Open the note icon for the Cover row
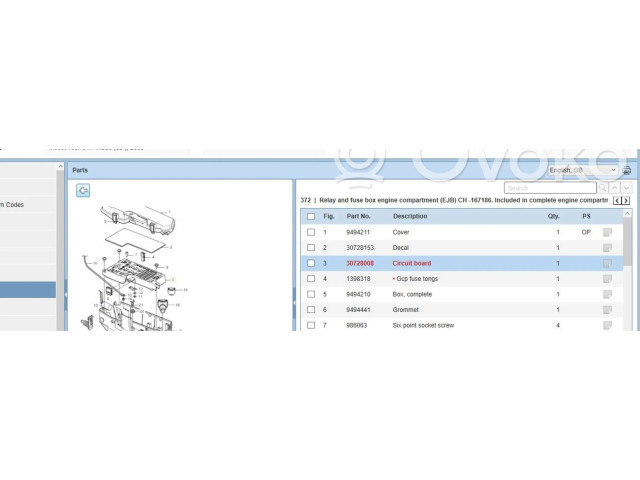640x480 pixels. pos(607,232)
